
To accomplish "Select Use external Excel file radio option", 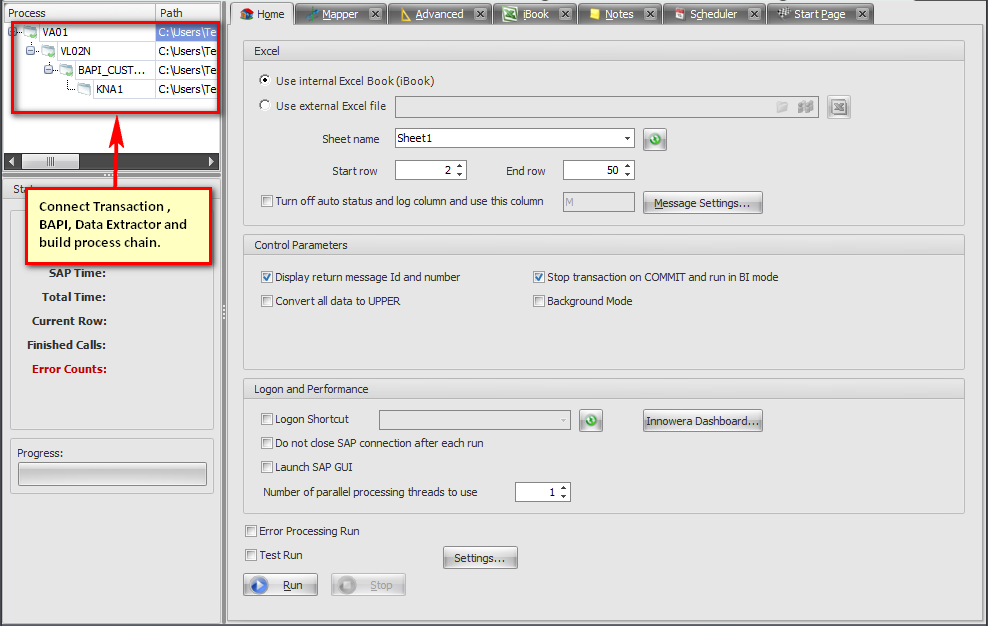I will pos(265,106).
